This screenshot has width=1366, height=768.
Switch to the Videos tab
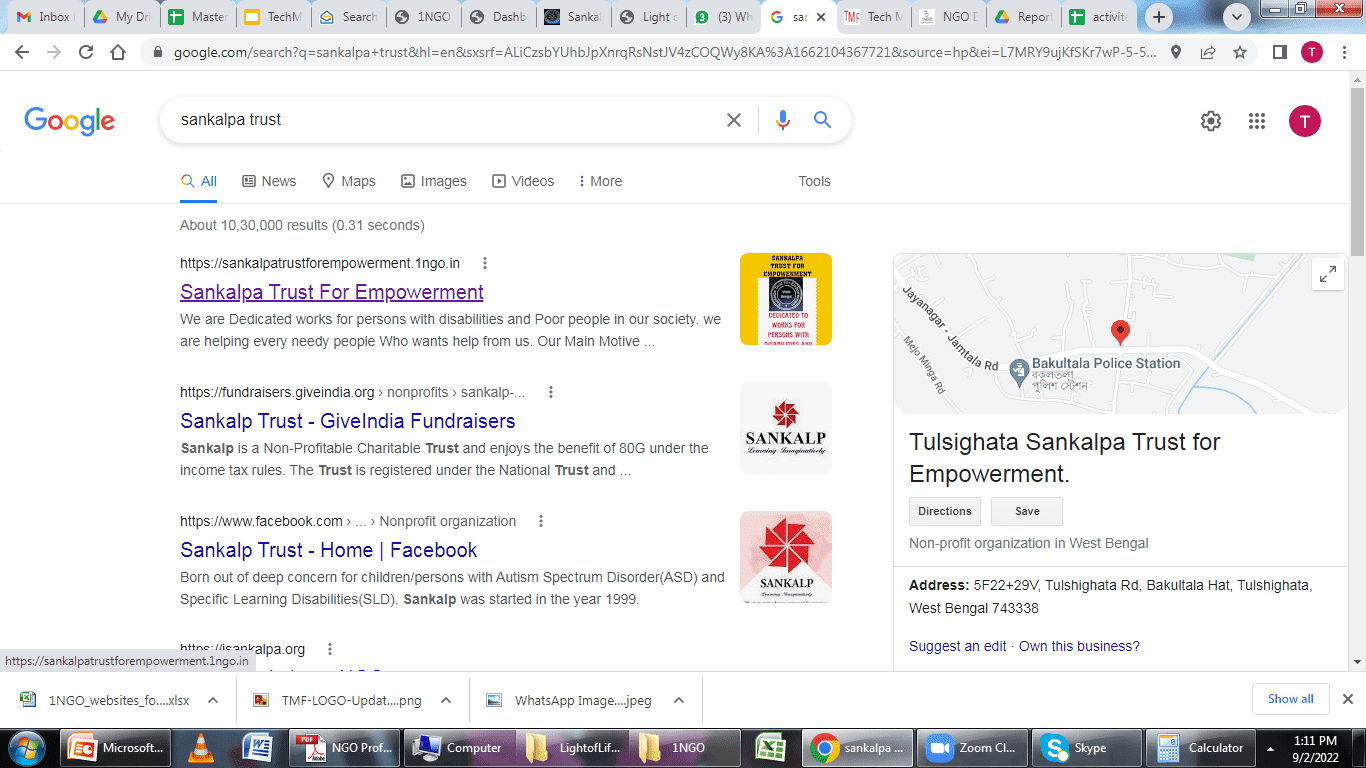point(523,181)
